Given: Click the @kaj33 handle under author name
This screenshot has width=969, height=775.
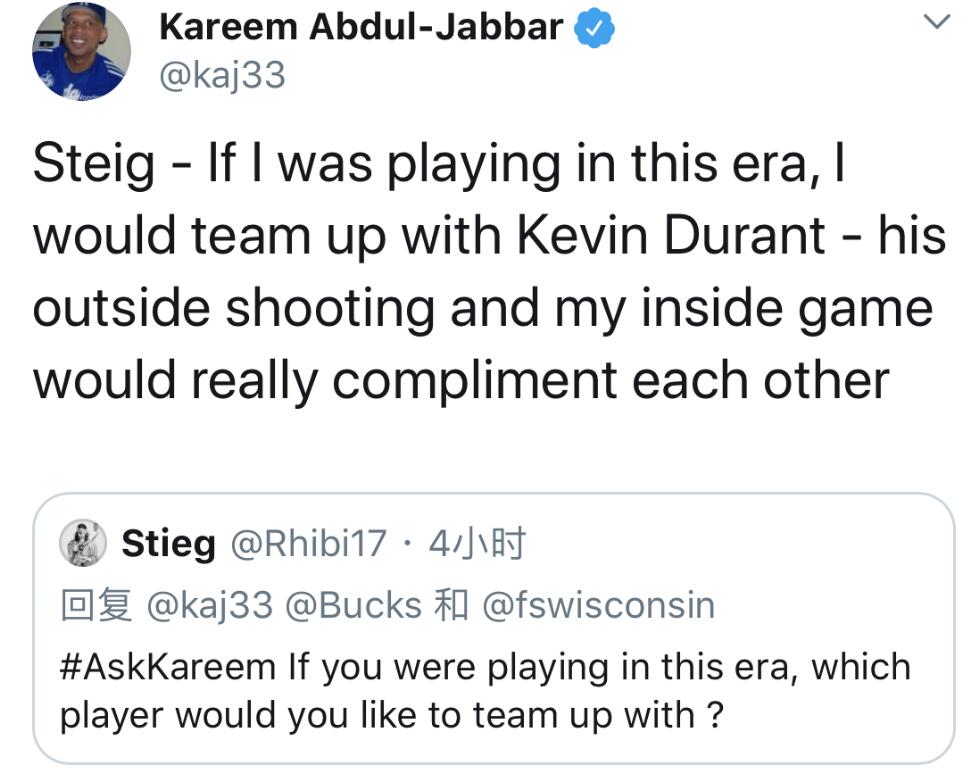Looking at the screenshot, I should [222, 75].
